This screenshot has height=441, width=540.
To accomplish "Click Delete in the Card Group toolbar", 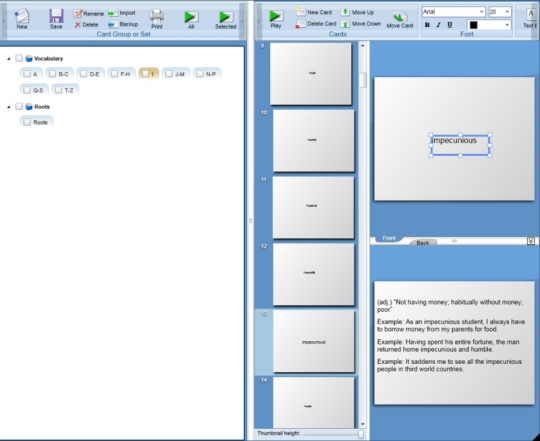I will point(86,24).
